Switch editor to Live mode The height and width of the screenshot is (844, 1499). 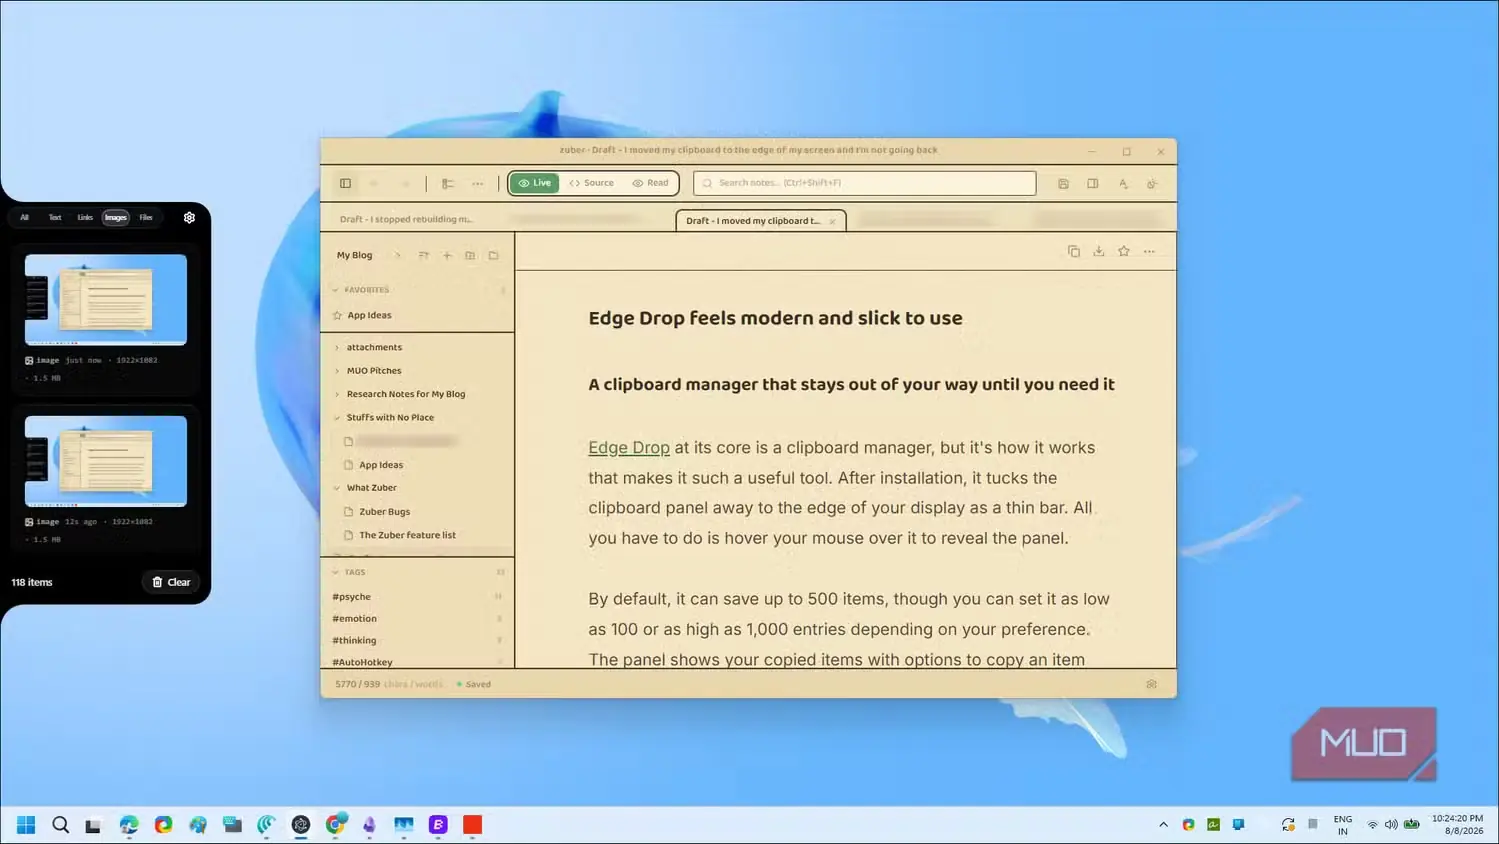pos(535,183)
